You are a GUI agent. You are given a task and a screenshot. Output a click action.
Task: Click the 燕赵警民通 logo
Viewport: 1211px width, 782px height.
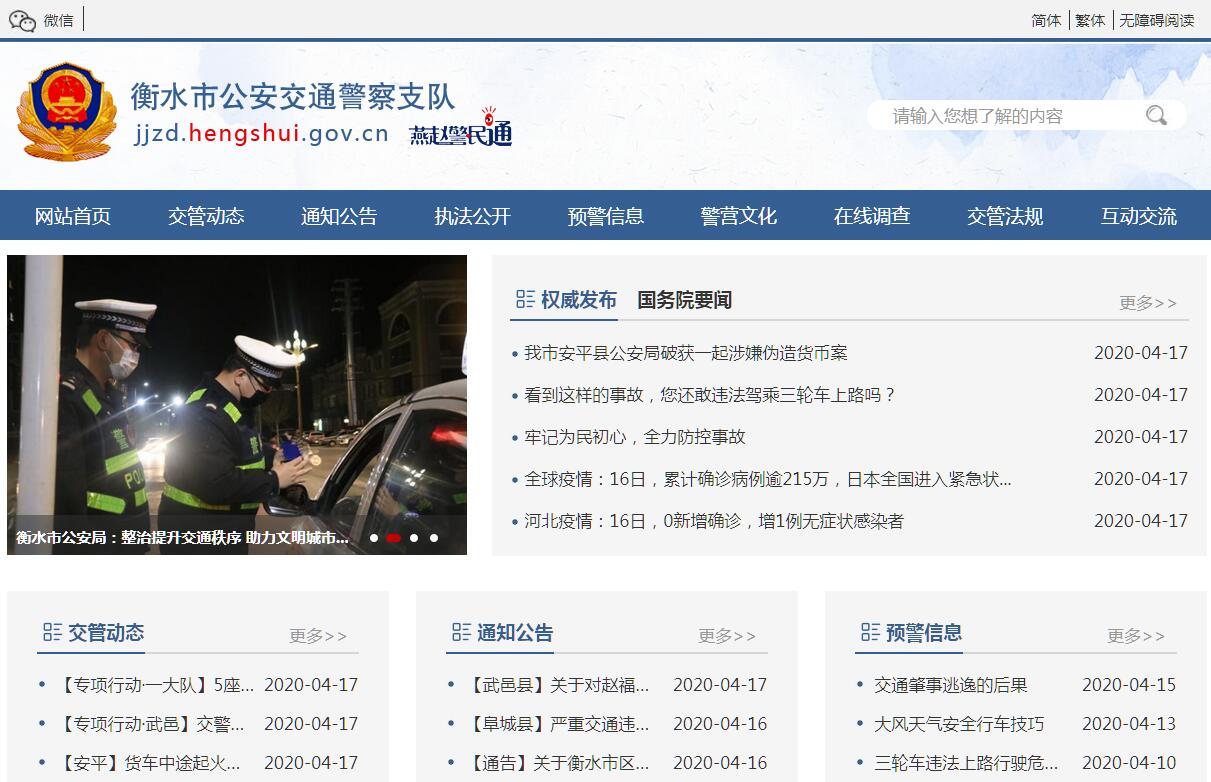461,131
